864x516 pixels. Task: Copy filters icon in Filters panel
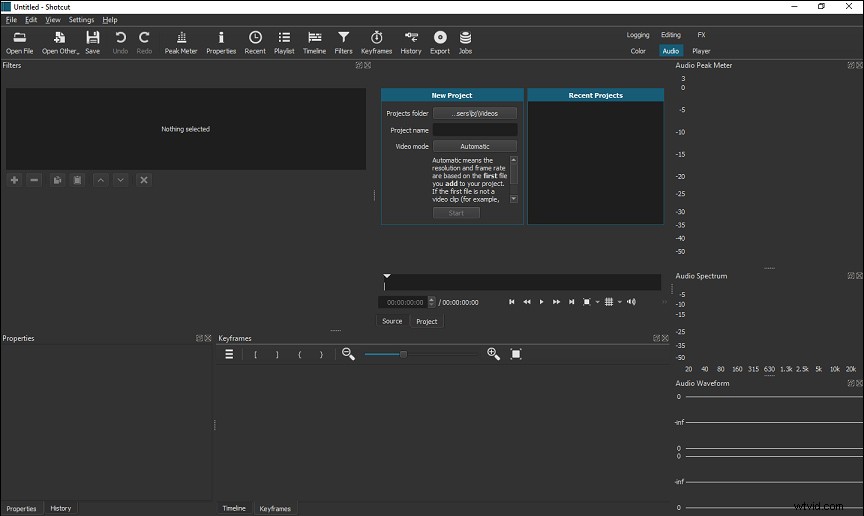tap(57, 180)
